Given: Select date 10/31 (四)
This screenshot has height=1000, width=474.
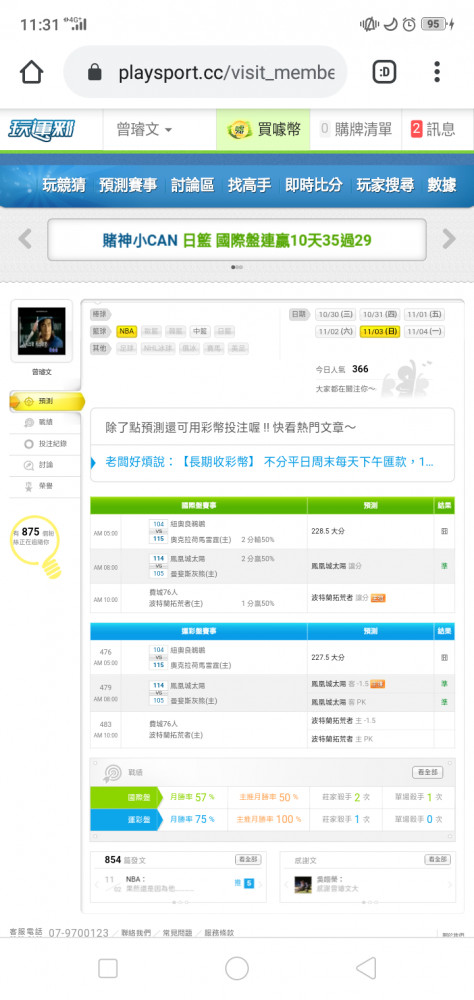Looking at the screenshot, I should pyautogui.click(x=380, y=314).
